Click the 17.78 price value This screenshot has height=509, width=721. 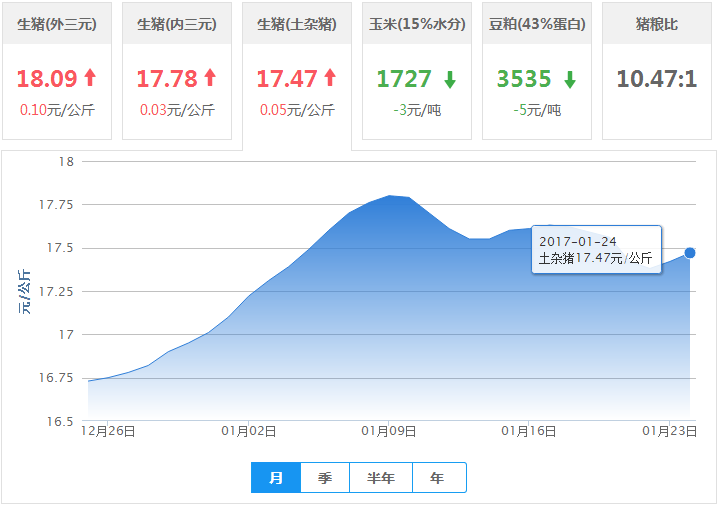coord(167,79)
